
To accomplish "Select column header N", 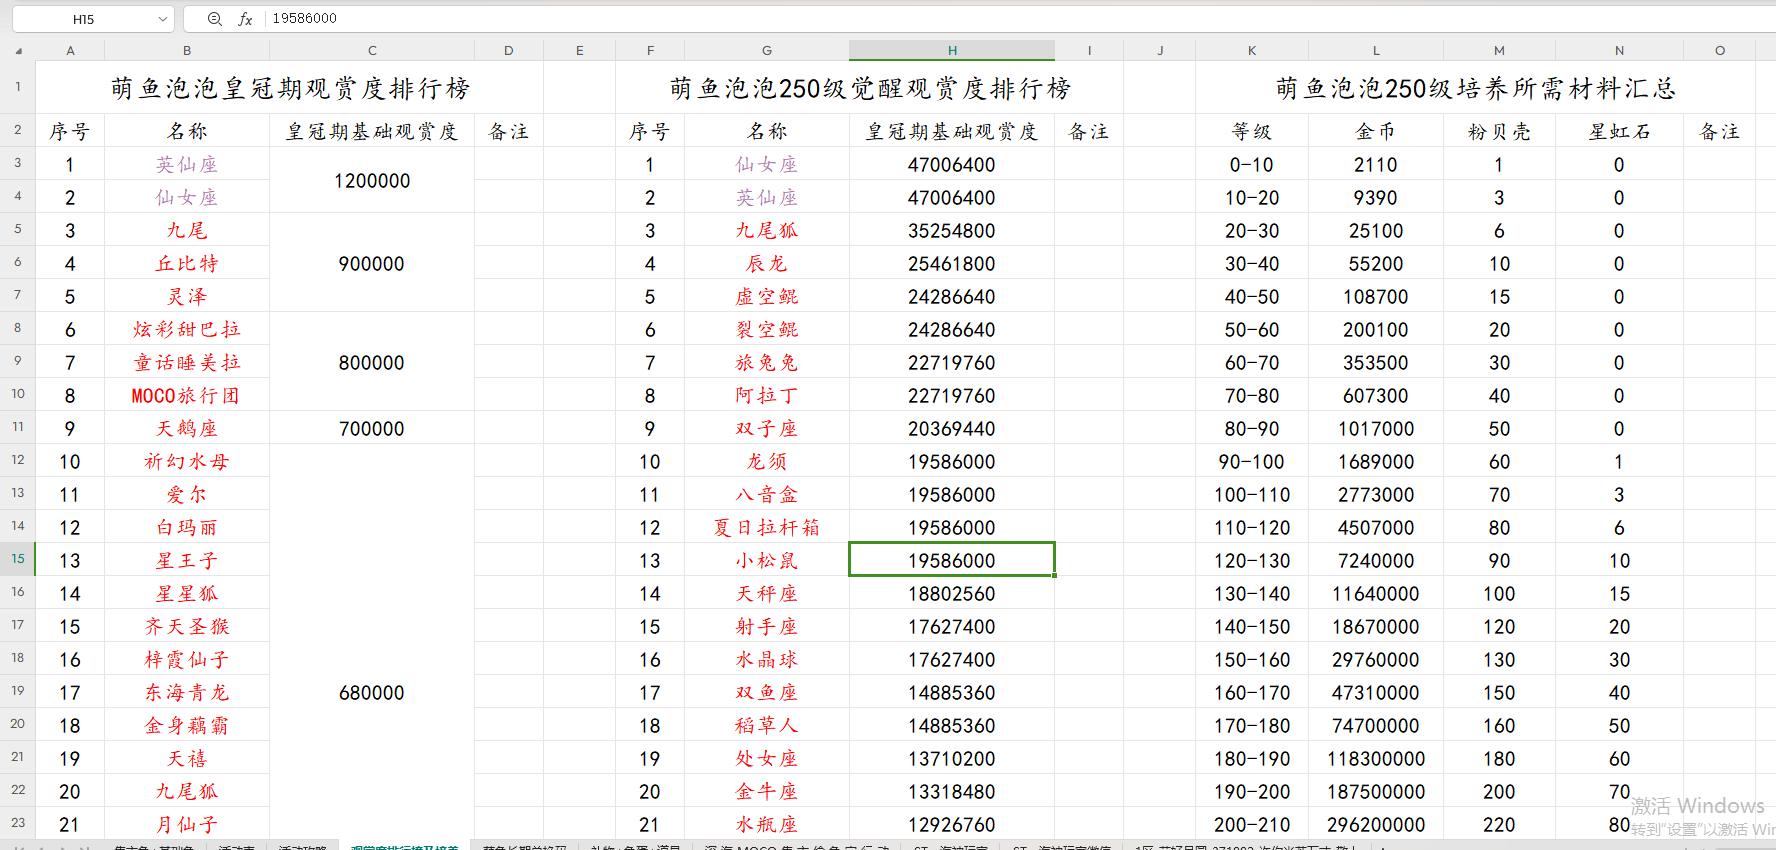I will click(x=1619, y=51).
